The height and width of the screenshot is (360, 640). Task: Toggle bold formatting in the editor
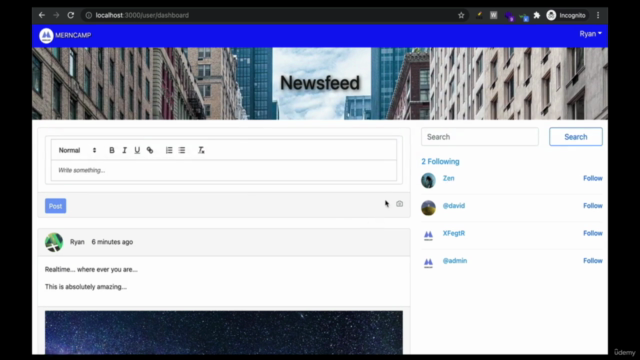(111, 150)
